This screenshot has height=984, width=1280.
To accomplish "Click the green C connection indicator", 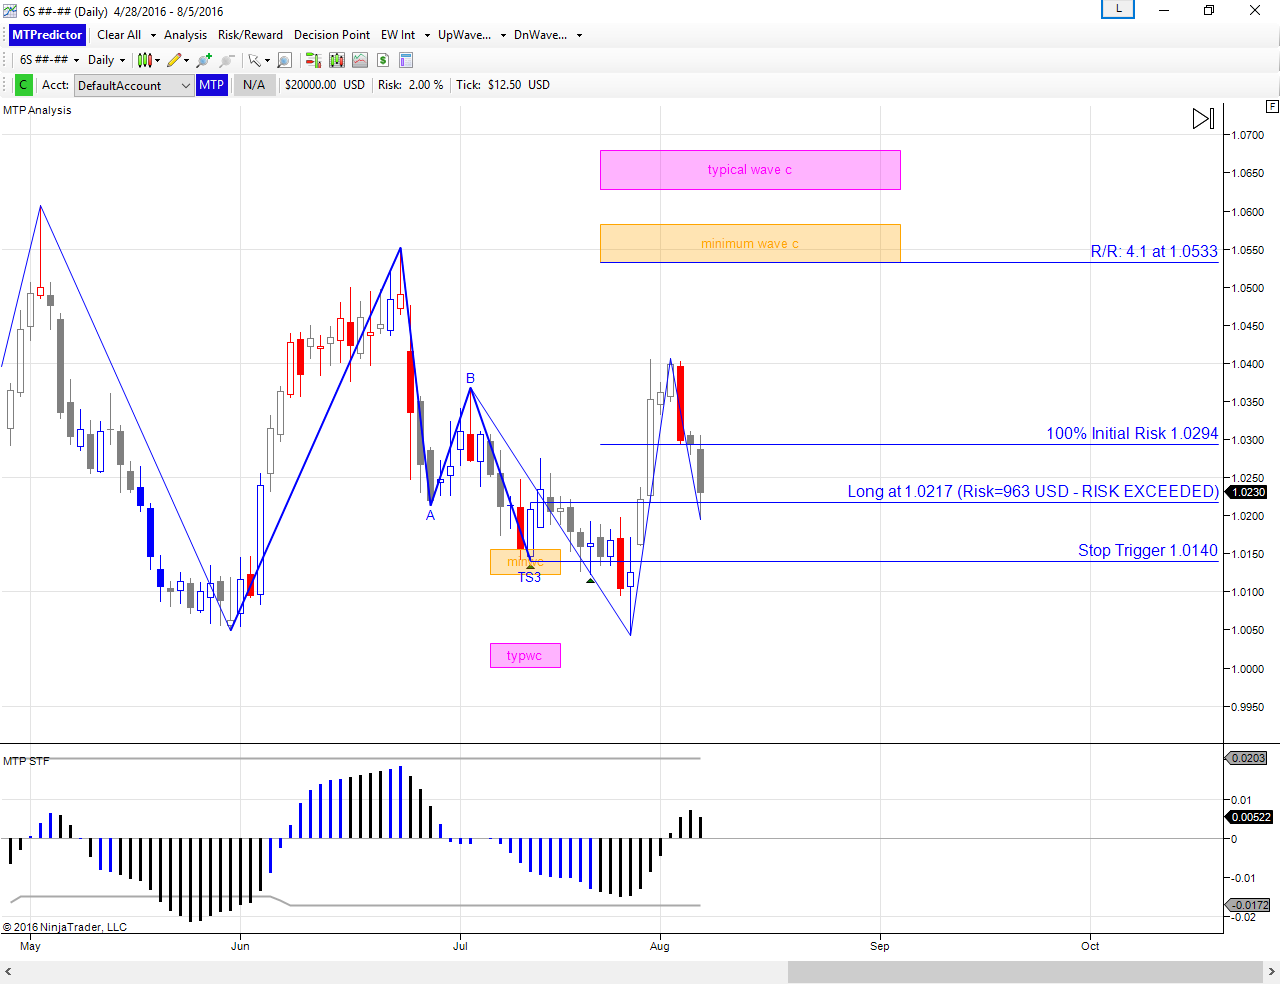I will [23, 85].
